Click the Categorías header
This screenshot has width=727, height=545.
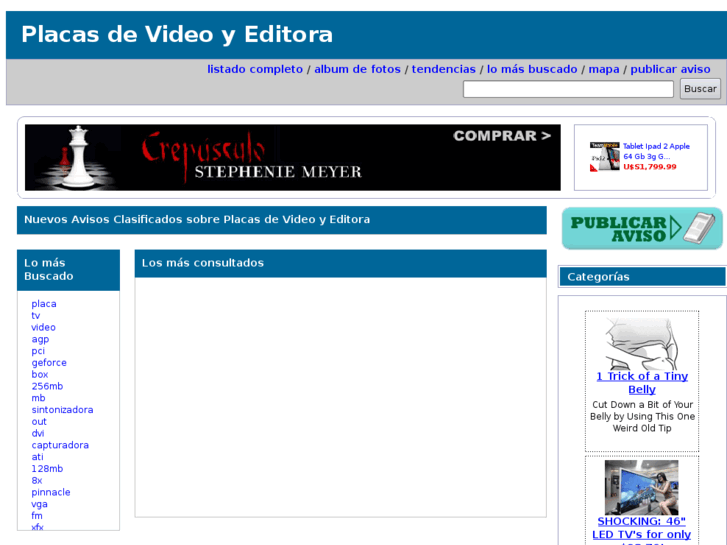coord(643,277)
